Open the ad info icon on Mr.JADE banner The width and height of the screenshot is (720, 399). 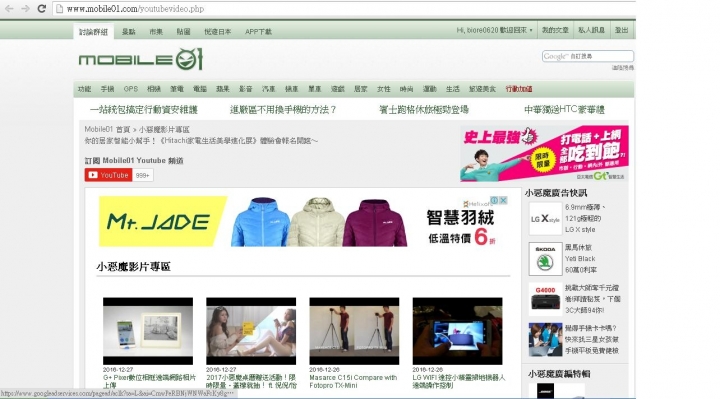coord(495,201)
